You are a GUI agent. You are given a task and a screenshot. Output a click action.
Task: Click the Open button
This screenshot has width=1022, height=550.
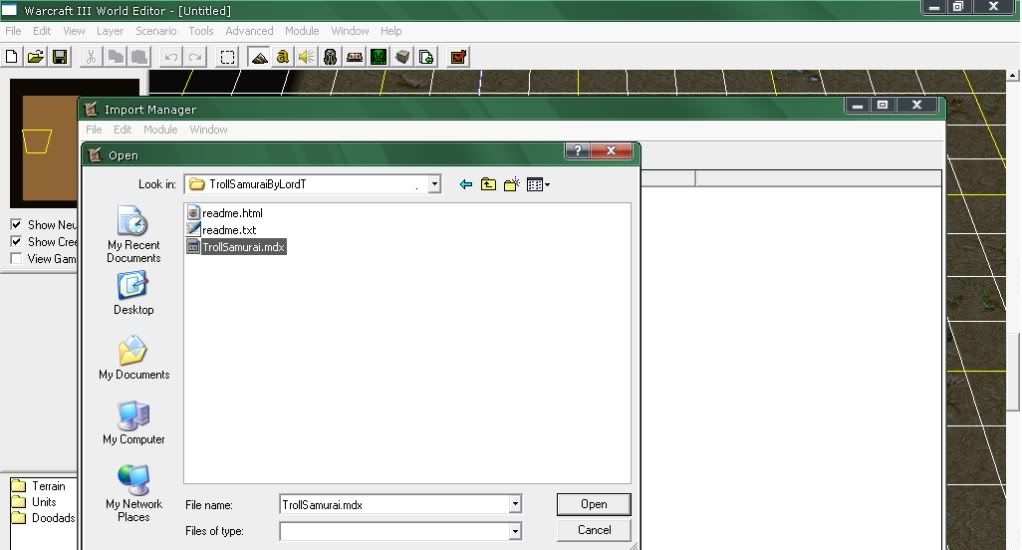594,504
